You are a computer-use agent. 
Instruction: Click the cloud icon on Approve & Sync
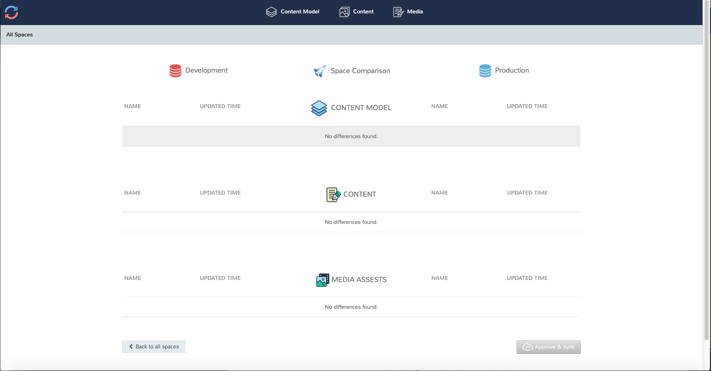pyautogui.click(x=527, y=347)
